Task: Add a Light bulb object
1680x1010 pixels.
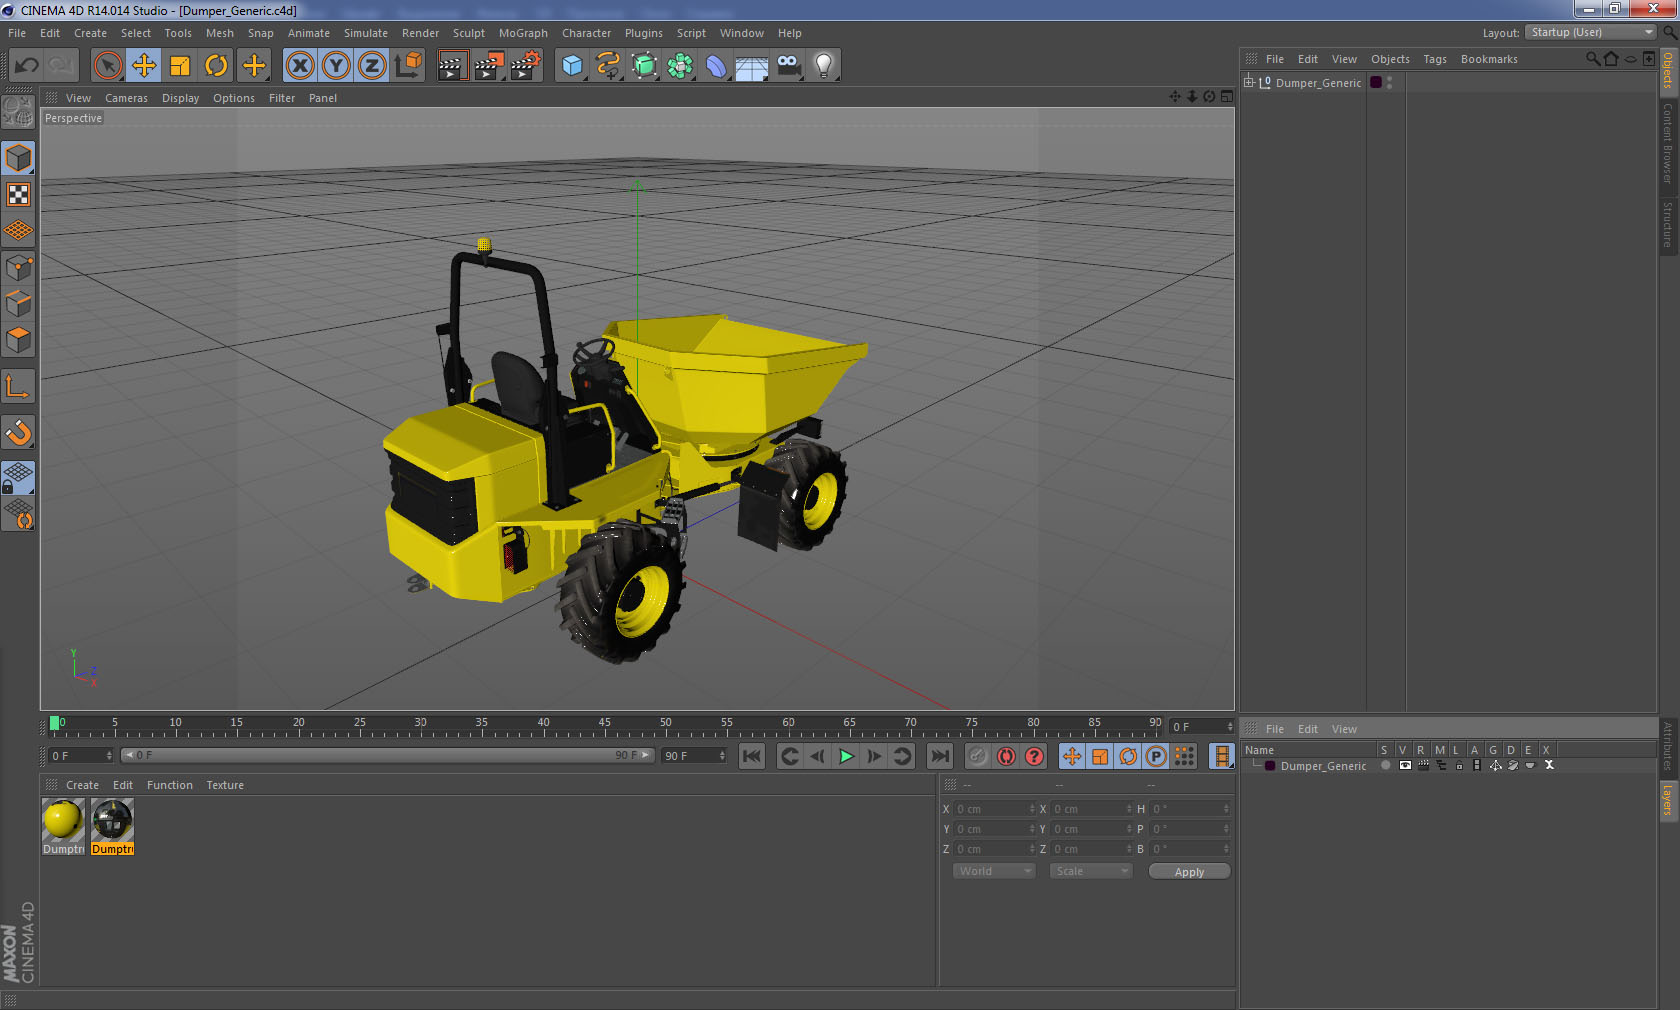Action: pyautogui.click(x=823, y=66)
